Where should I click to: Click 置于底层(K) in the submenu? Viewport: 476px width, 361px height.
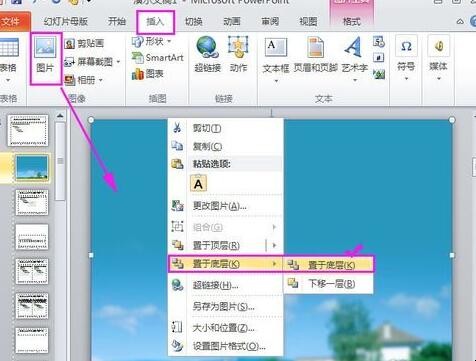pos(329,265)
